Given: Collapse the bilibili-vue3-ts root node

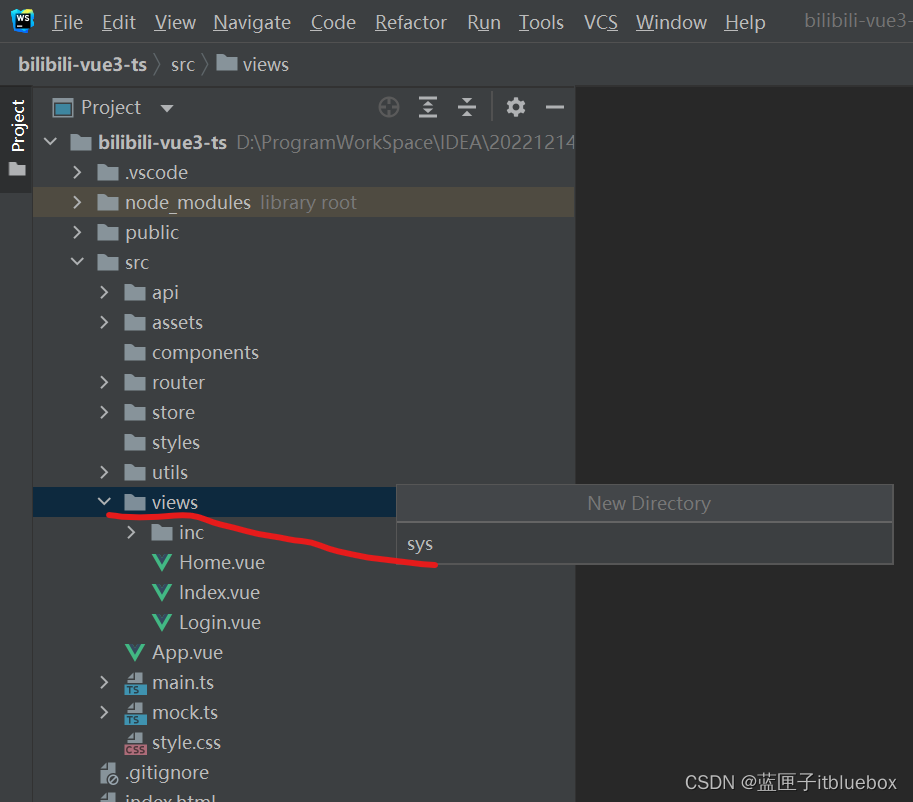Looking at the screenshot, I should [51, 142].
